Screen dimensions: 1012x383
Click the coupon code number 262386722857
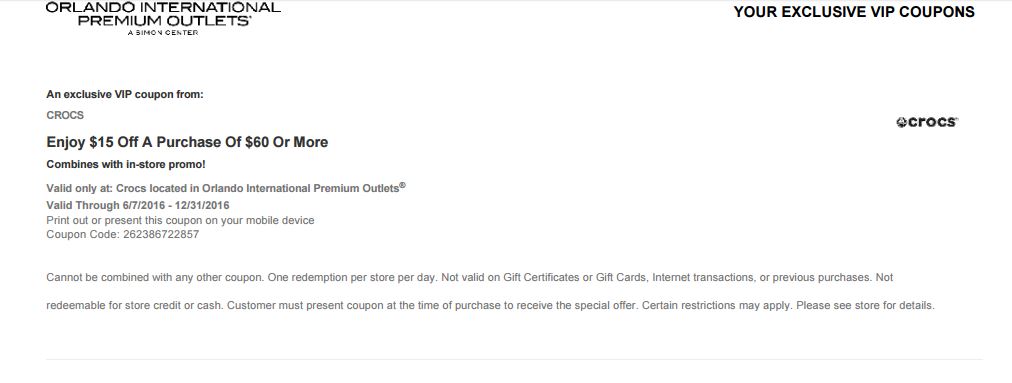pyautogui.click(x=161, y=234)
